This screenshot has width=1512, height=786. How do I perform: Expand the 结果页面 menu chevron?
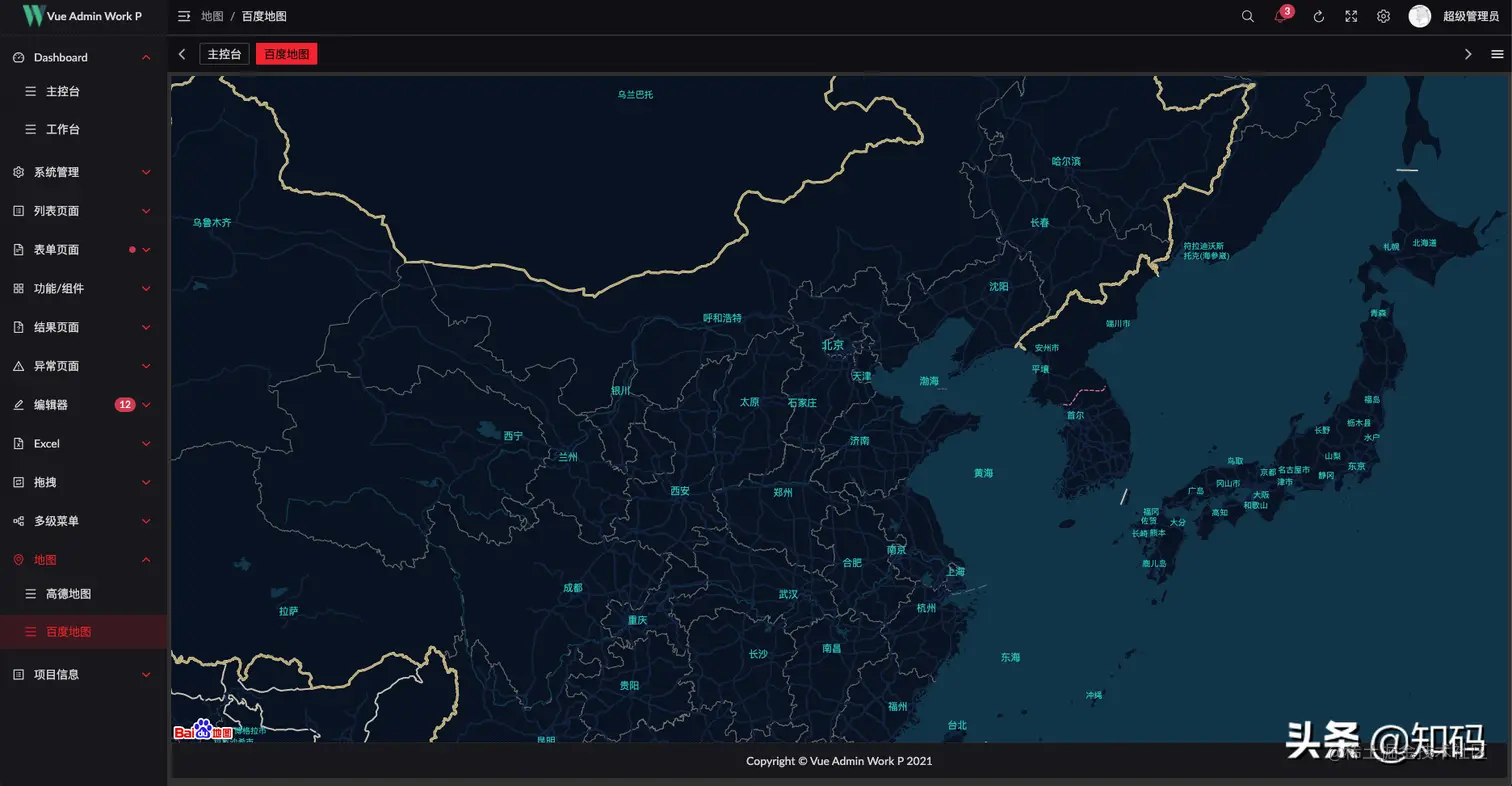pyautogui.click(x=146, y=327)
